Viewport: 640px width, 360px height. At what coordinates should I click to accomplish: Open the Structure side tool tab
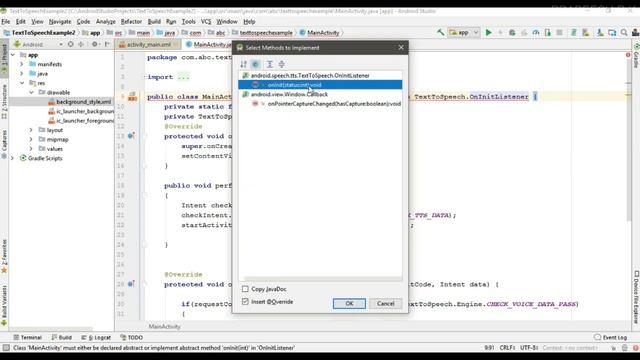tap(4, 102)
